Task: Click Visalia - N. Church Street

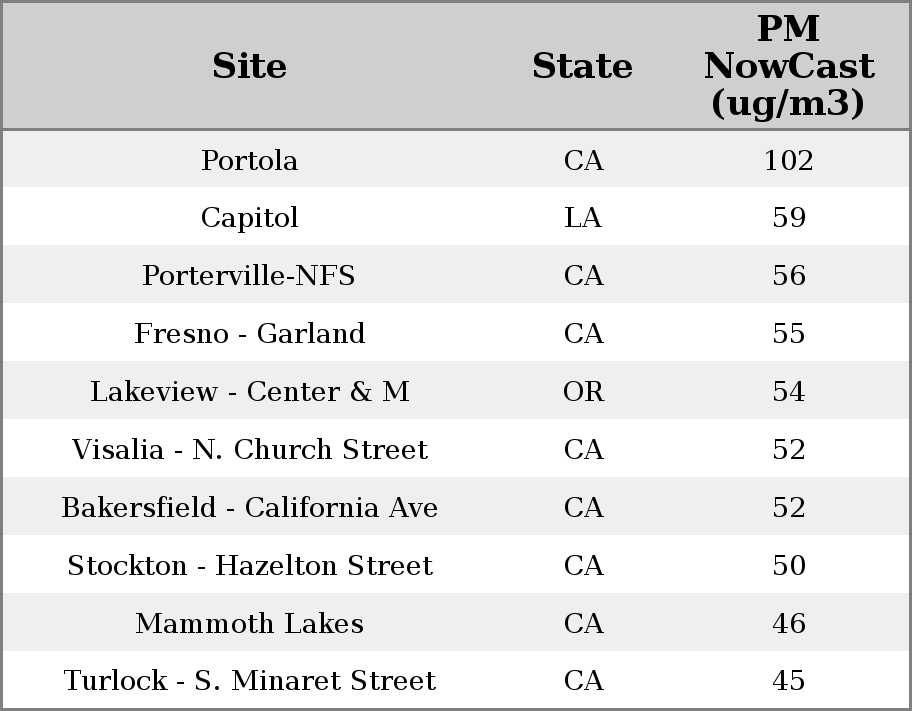Action: tap(249, 450)
